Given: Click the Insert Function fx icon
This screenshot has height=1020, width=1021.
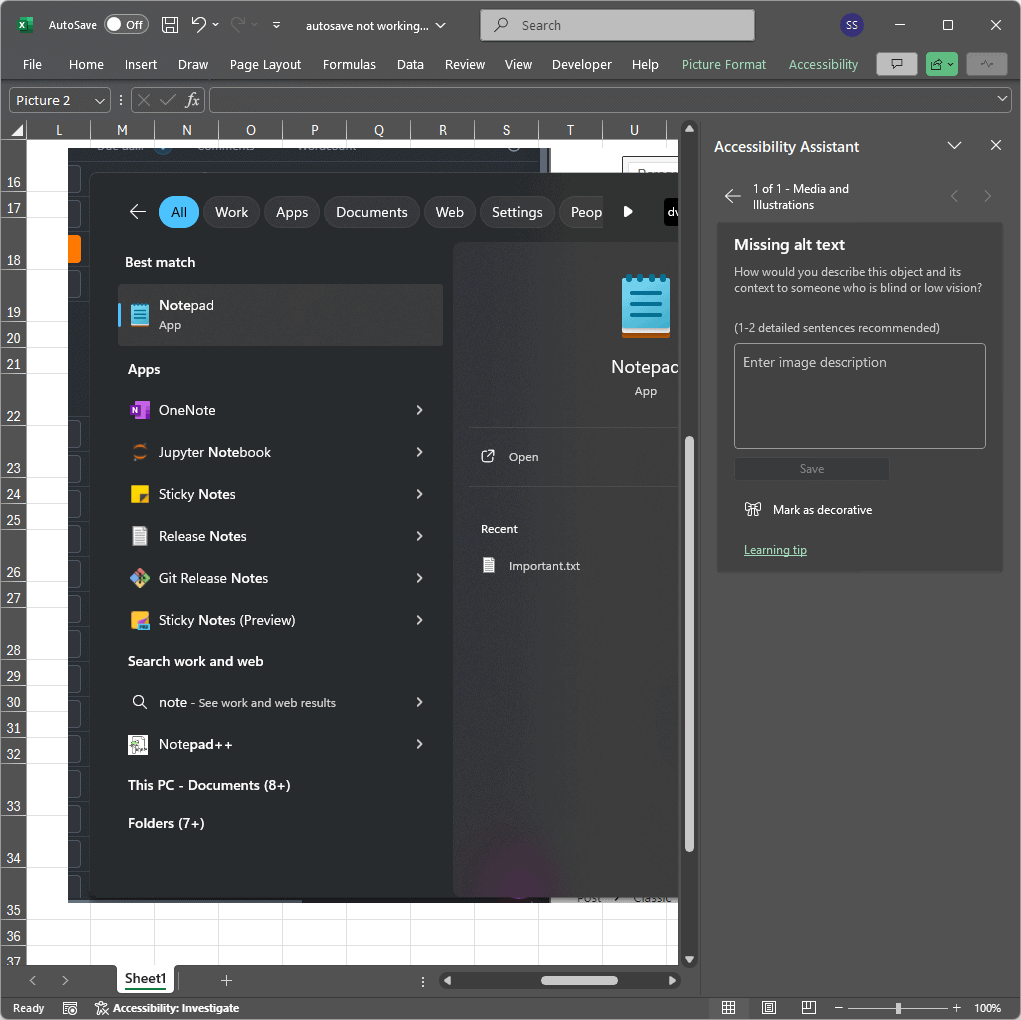Looking at the screenshot, I should click(192, 100).
